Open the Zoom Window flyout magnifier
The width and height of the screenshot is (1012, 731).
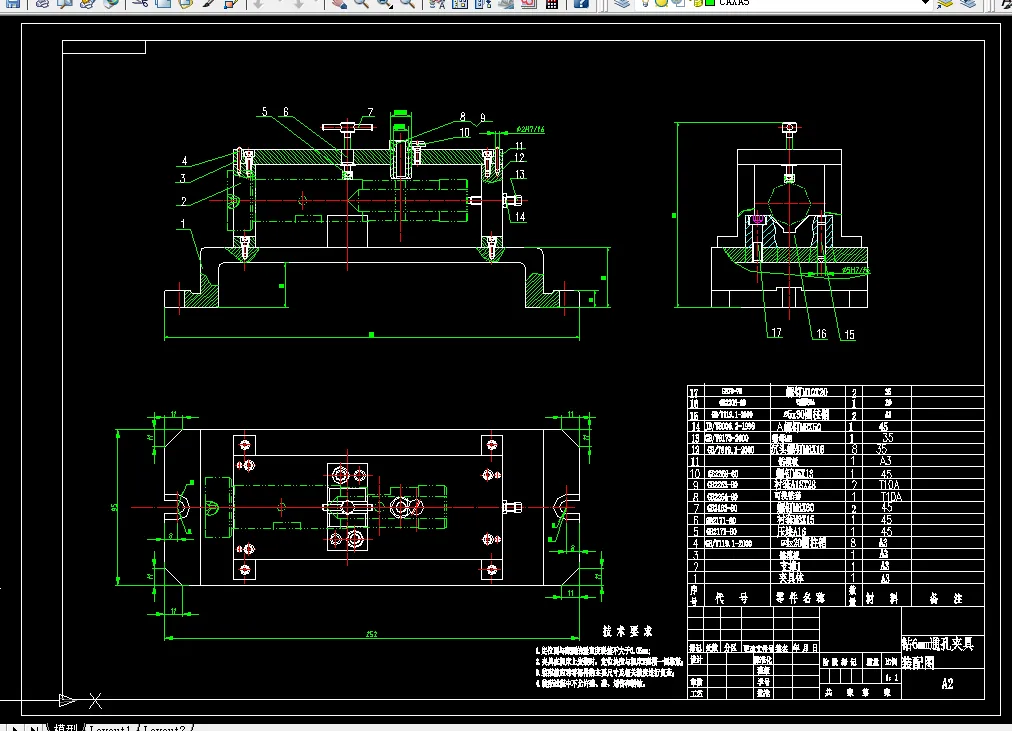click(x=385, y=3)
